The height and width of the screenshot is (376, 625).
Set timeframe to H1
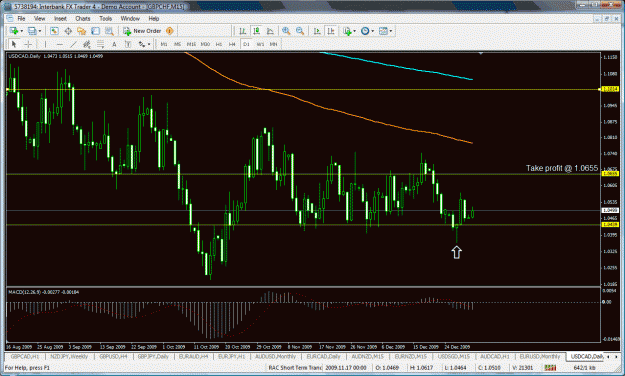tap(219, 44)
